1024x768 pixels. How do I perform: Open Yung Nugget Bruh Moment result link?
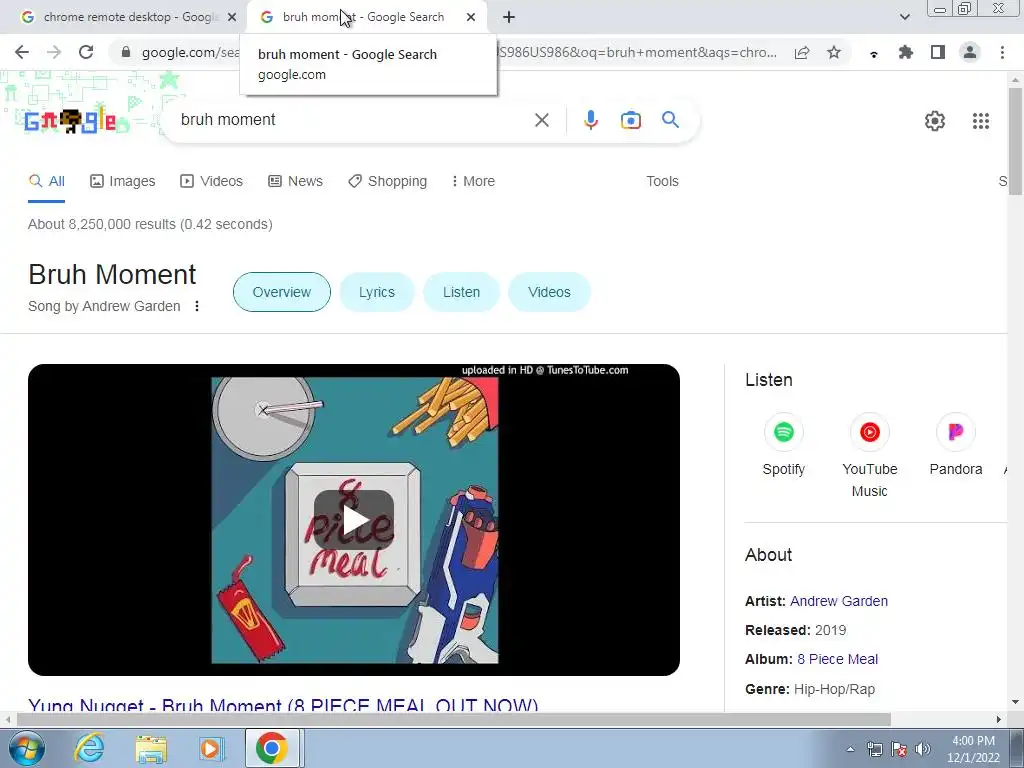click(283, 705)
